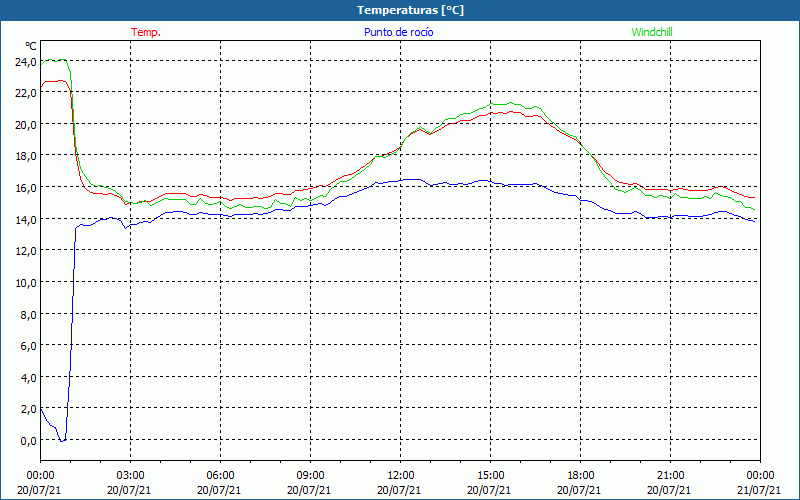This screenshot has height=500, width=800.
Task: Click the 21/07/21 date label
Action: click(x=759, y=490)
